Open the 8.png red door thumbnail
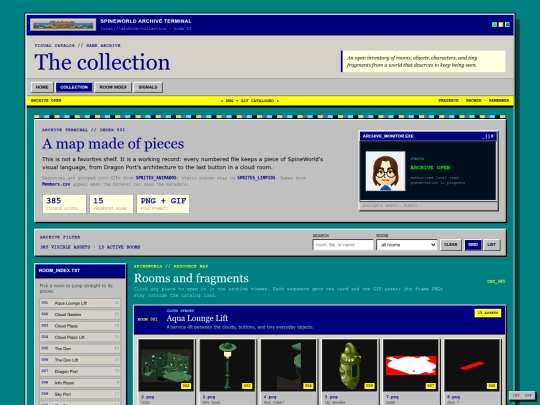This screenshot has height=405, width=540. point(472,365)
